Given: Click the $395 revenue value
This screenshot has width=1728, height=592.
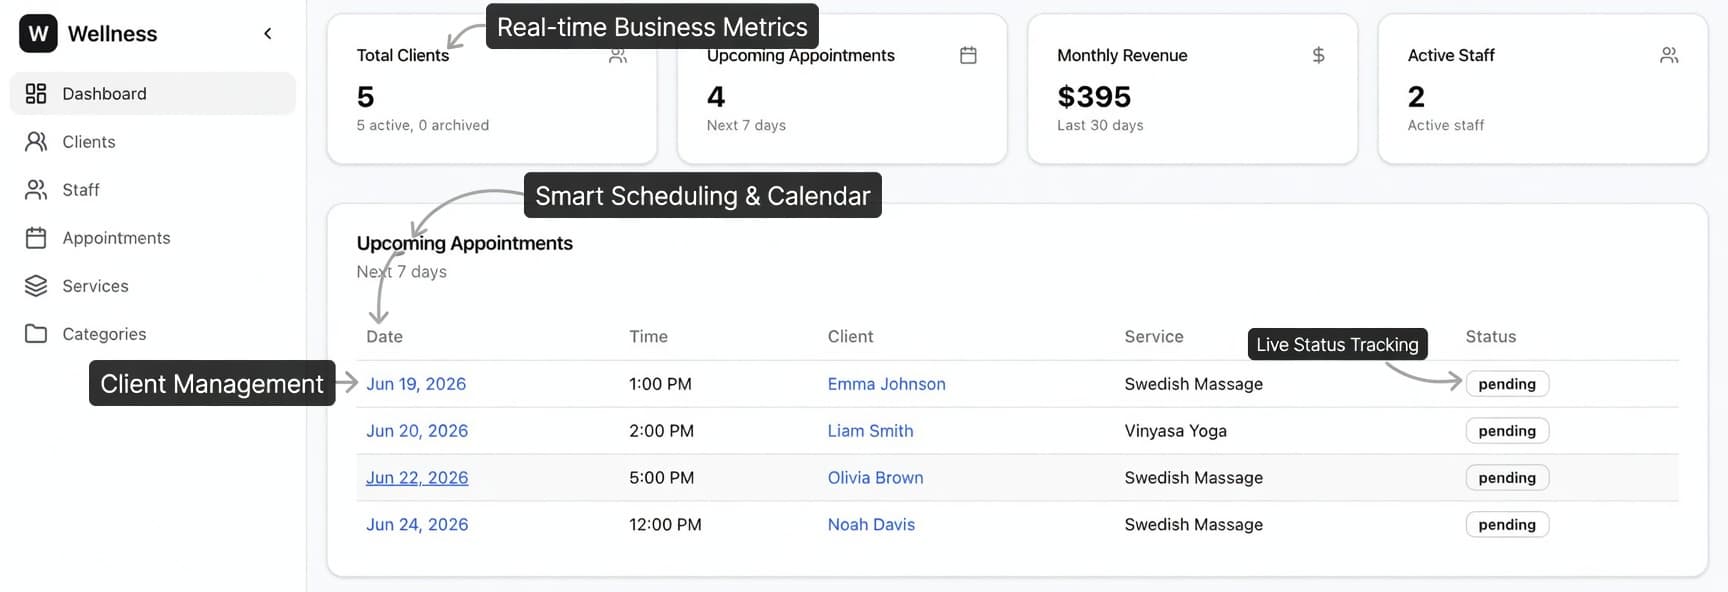Looking at the screenshot, I should coord(1094,97).
